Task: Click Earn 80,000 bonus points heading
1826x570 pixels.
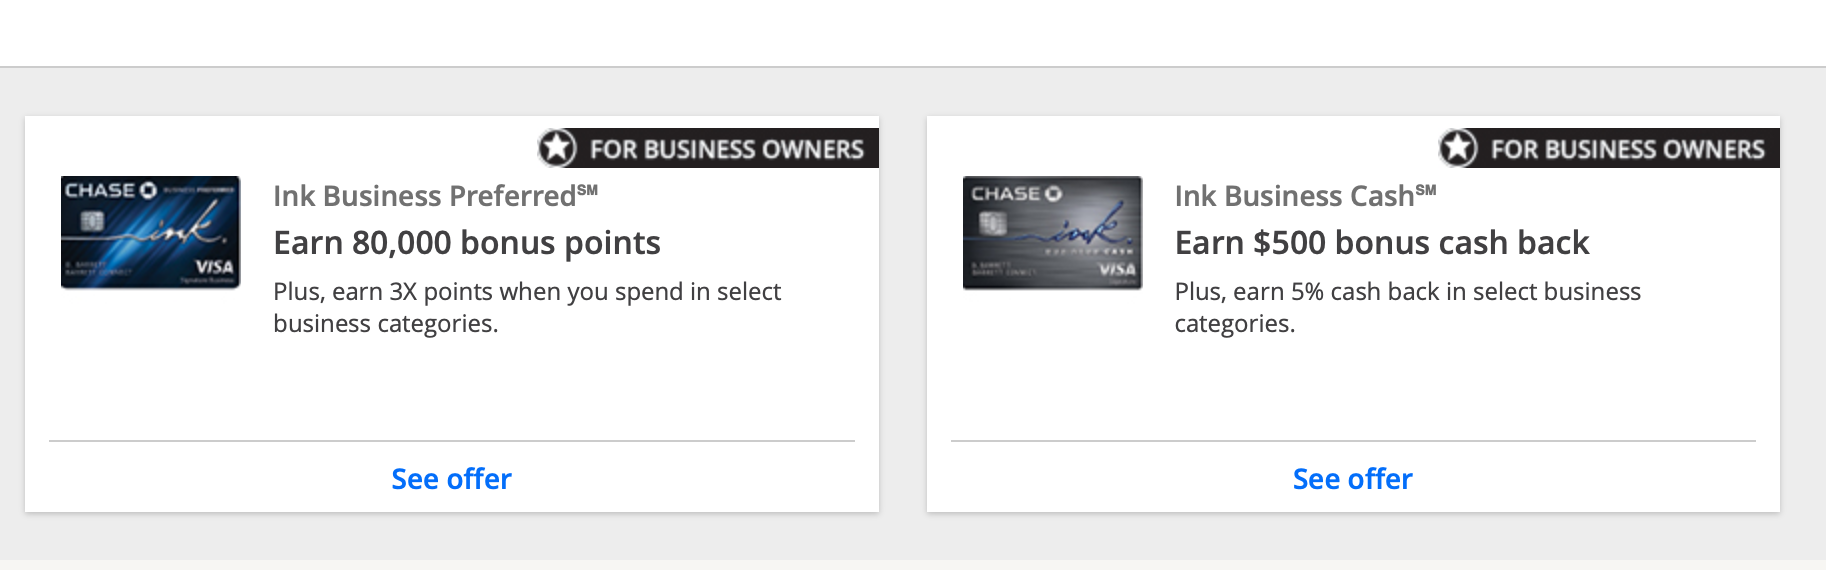Action: click(467, 243)
